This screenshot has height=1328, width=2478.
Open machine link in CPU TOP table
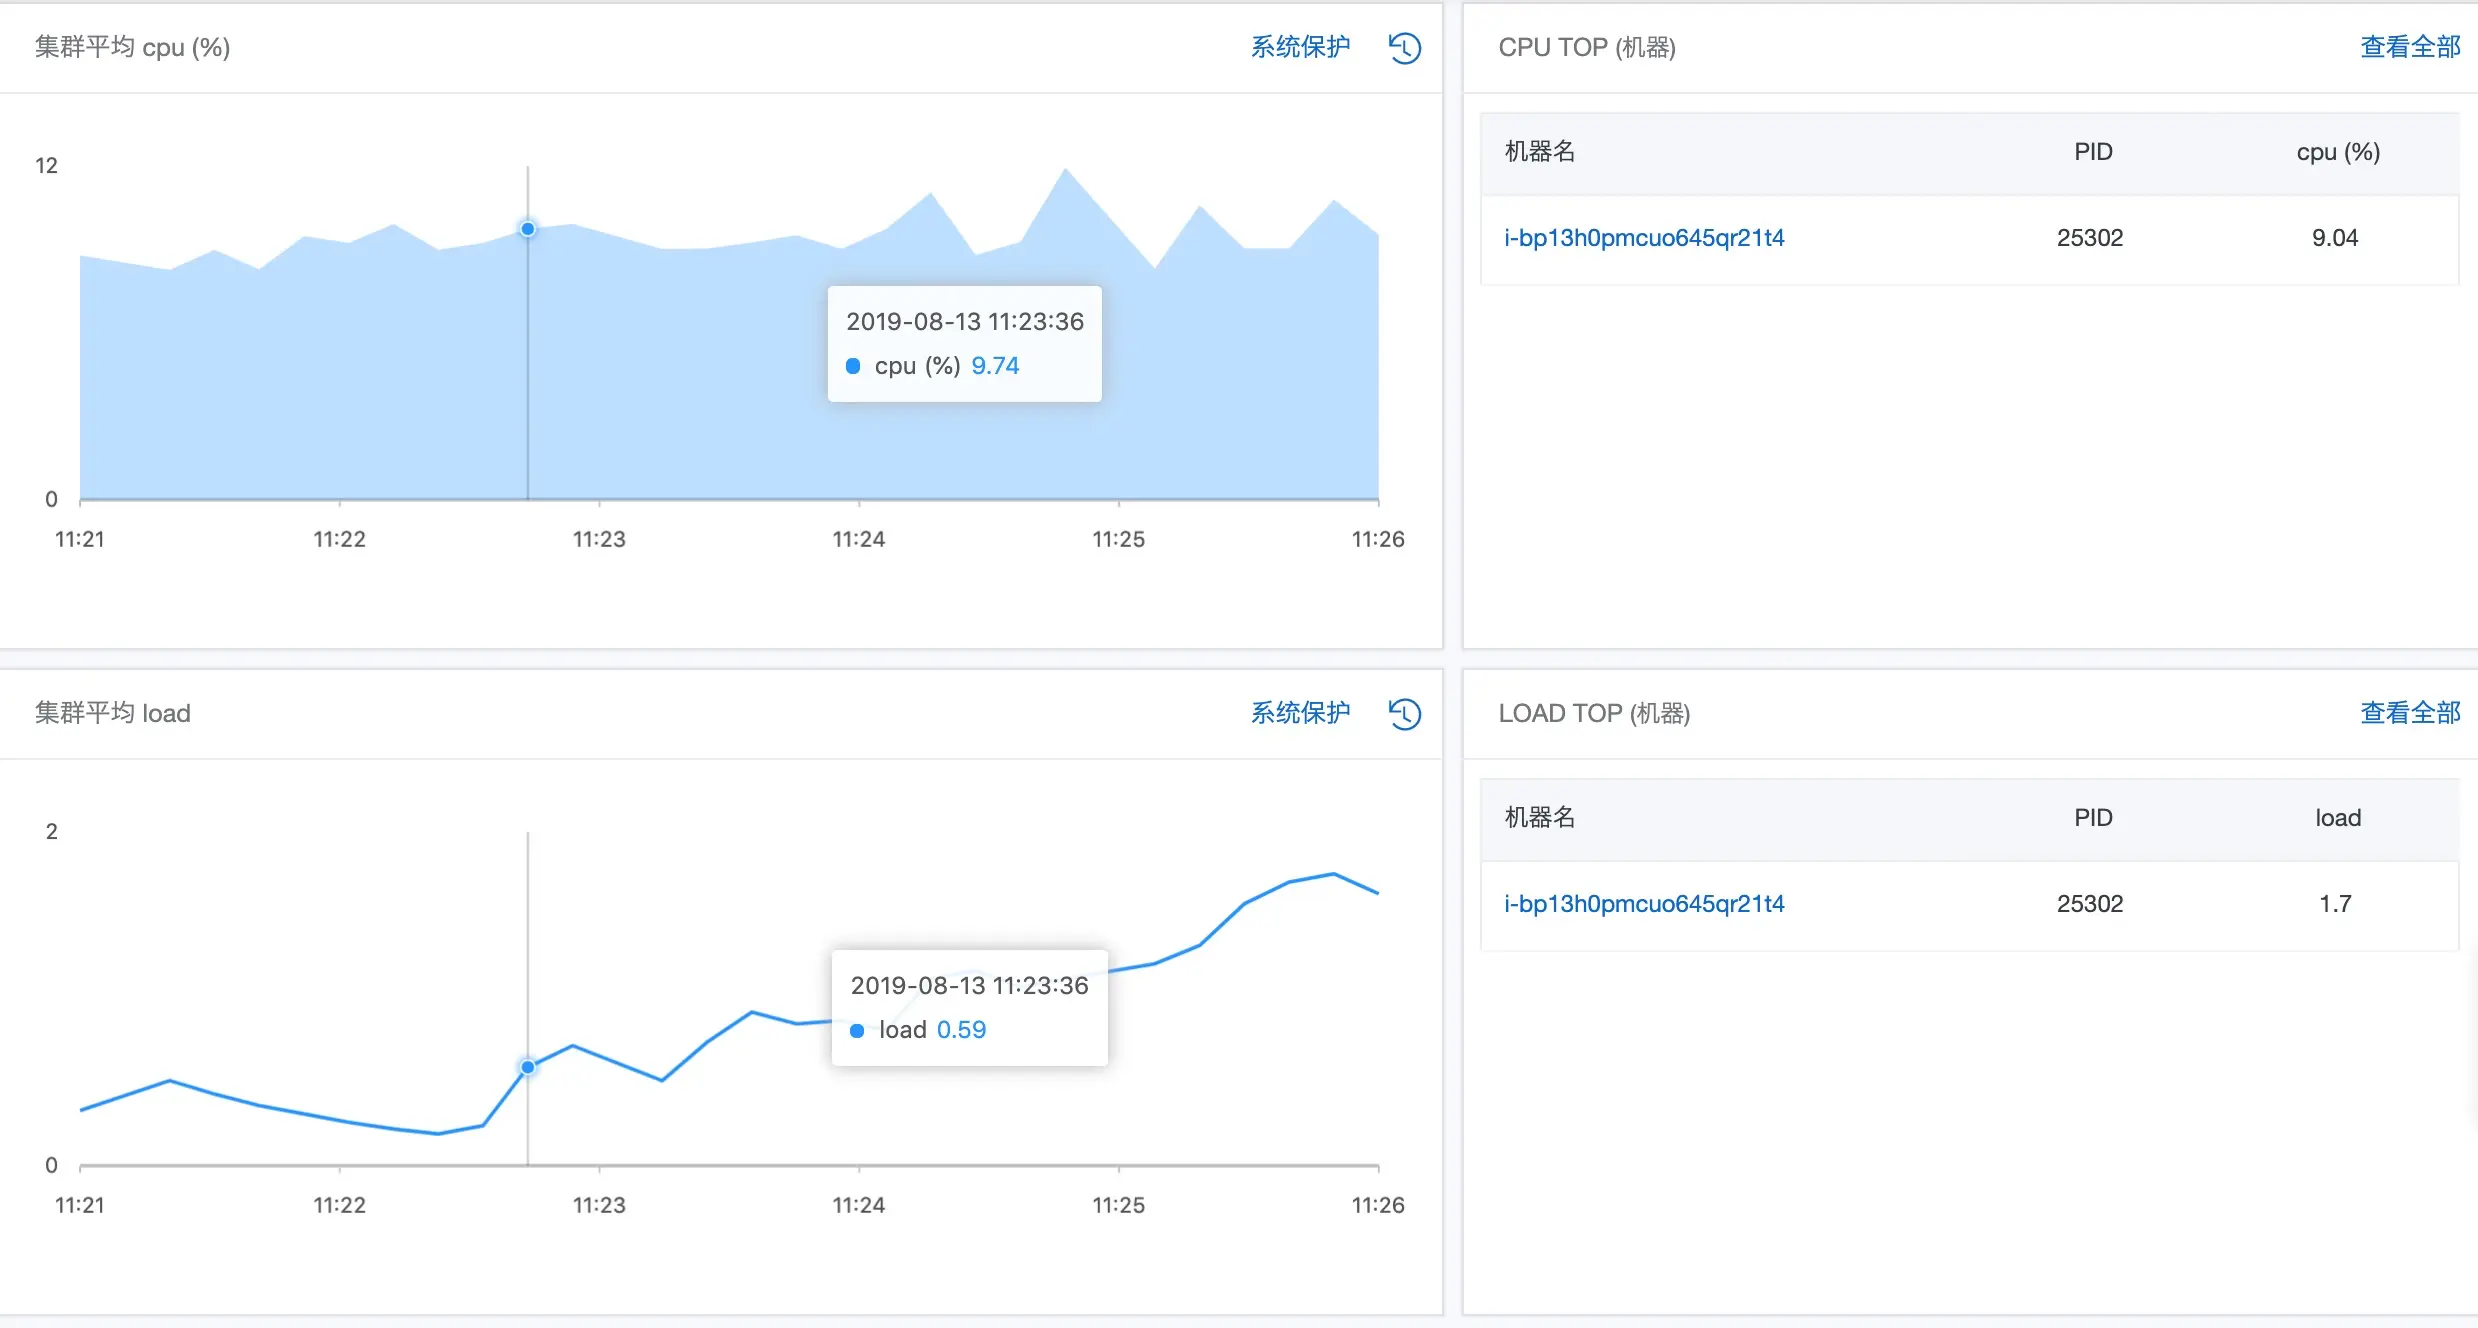pyautogui.click(x=1643, y=238)
